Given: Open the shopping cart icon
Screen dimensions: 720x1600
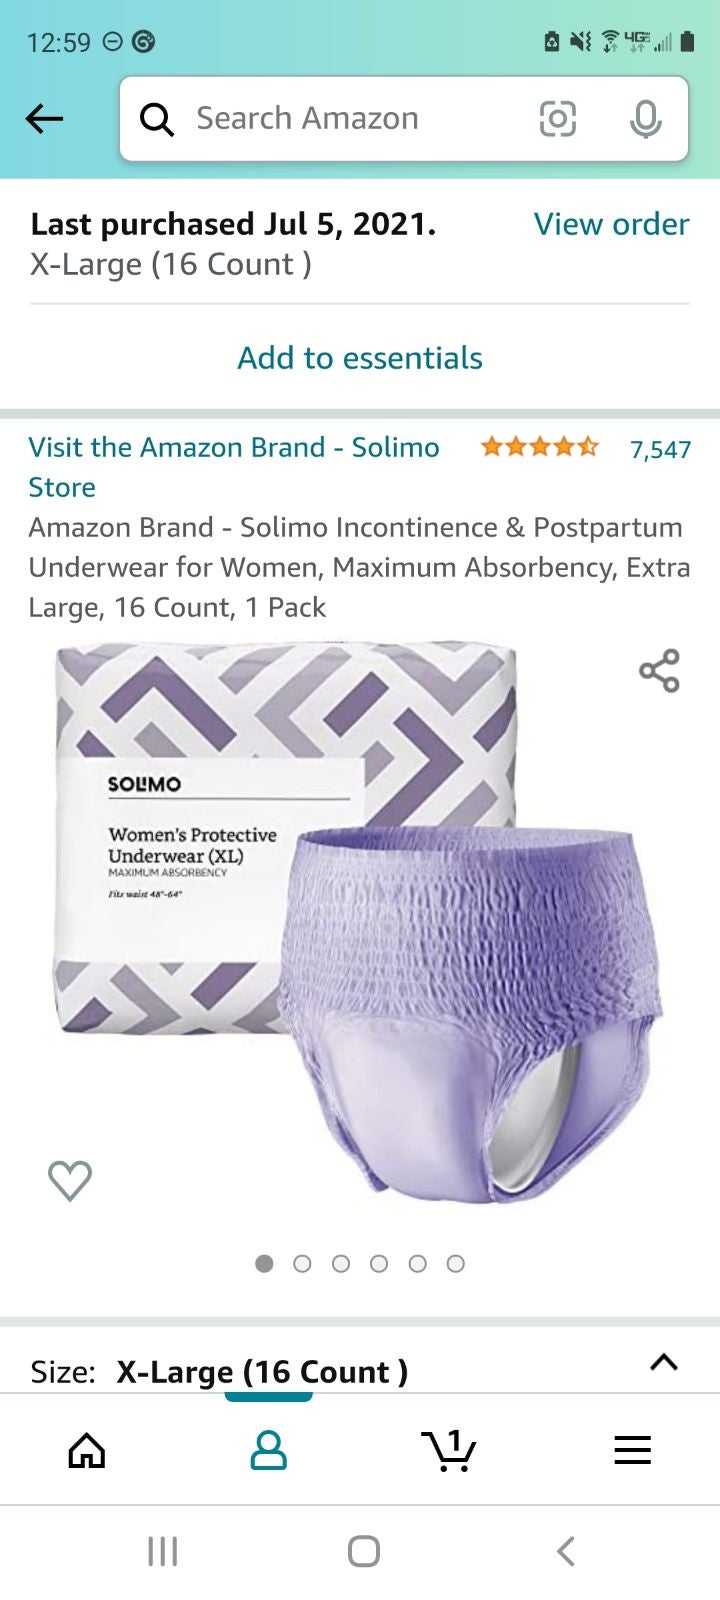Looking at the screenshot, I should 449,1449.
